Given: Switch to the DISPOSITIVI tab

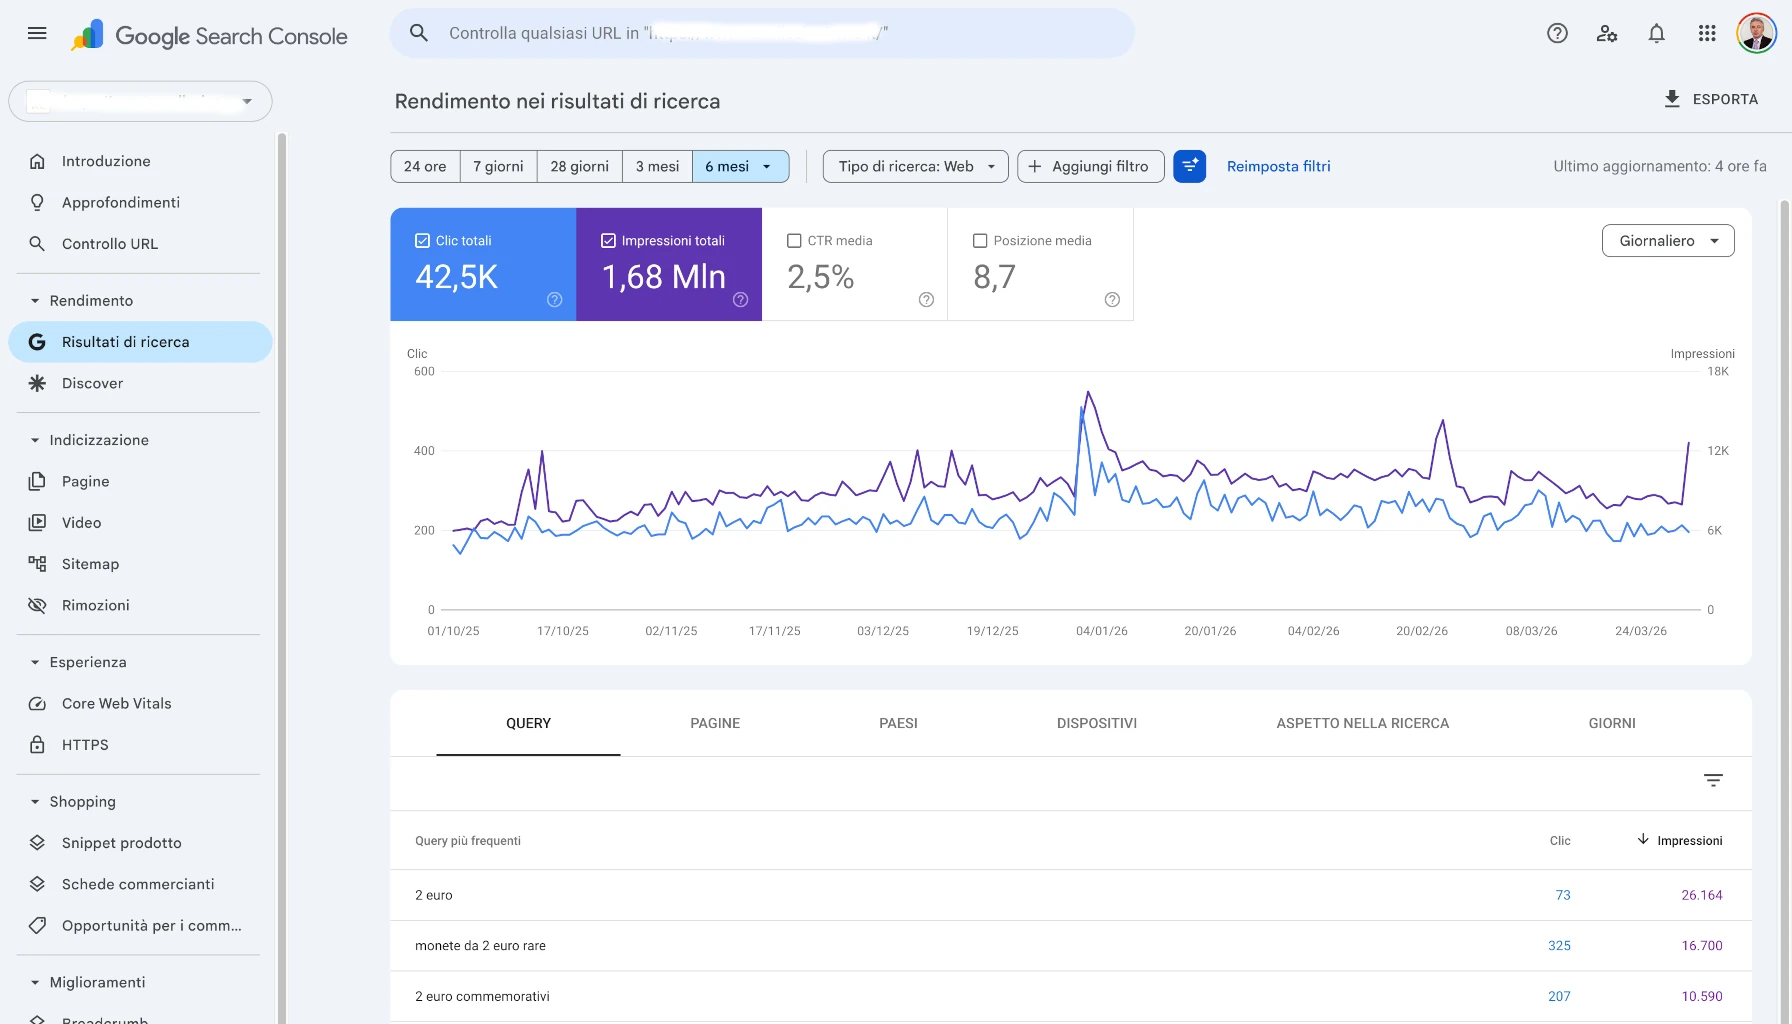Looking at the screenshot, I should 1096,723.
